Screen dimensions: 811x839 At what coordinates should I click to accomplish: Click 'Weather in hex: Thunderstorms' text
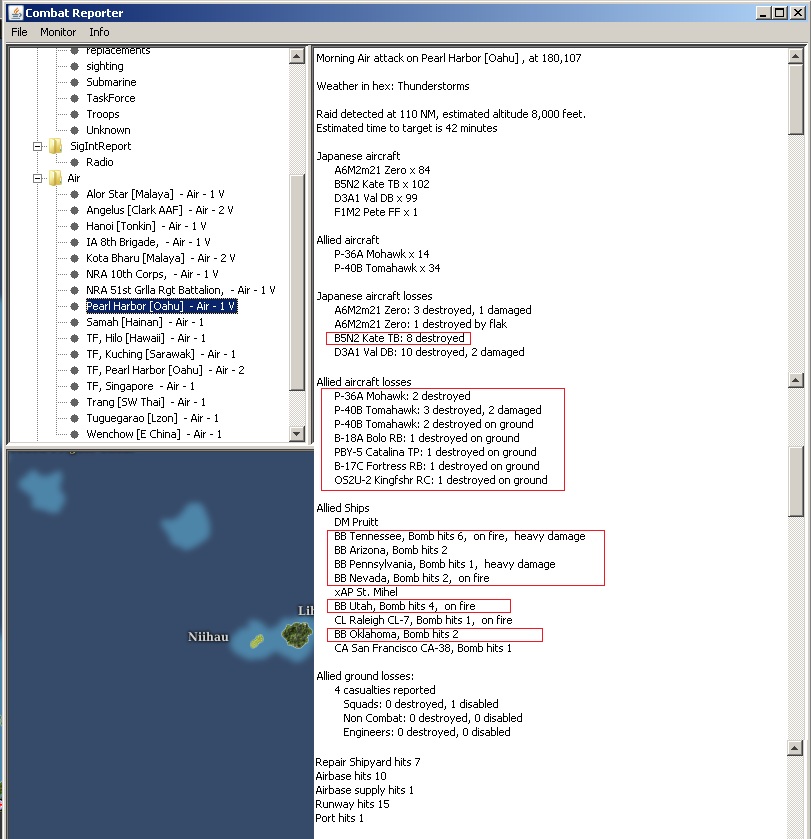(393, 86)
